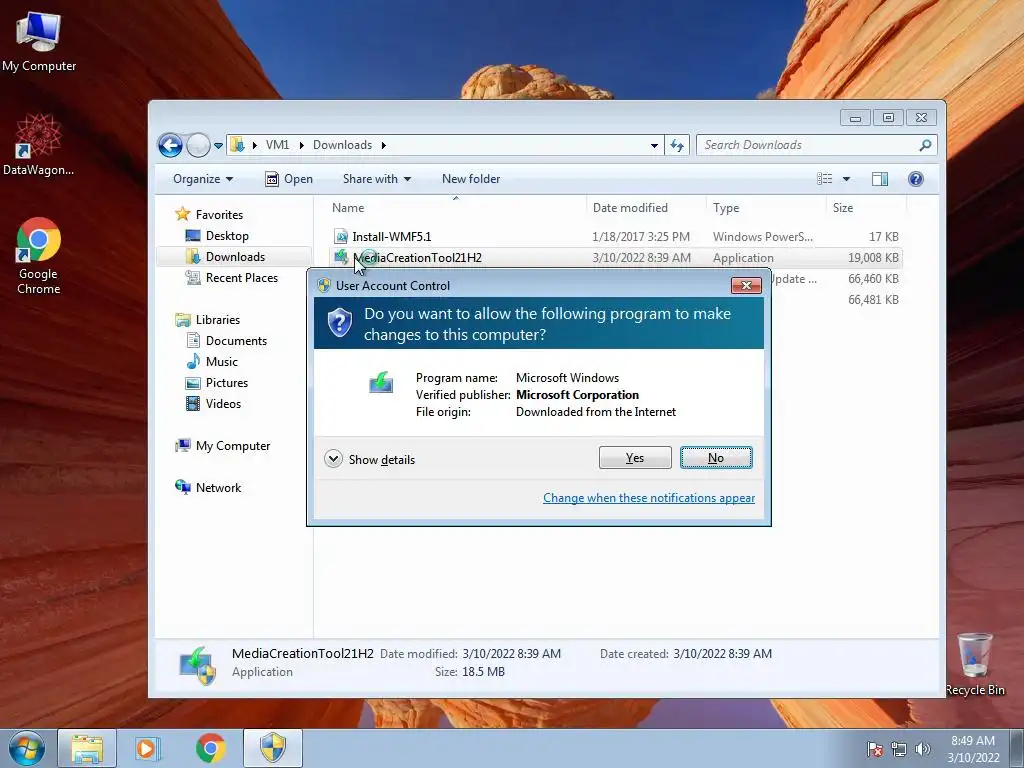The height and width of the screenshot is (768, 1024).
Task: Open 'Change when these notifications appear' link
Action: [x=648, y=498]
